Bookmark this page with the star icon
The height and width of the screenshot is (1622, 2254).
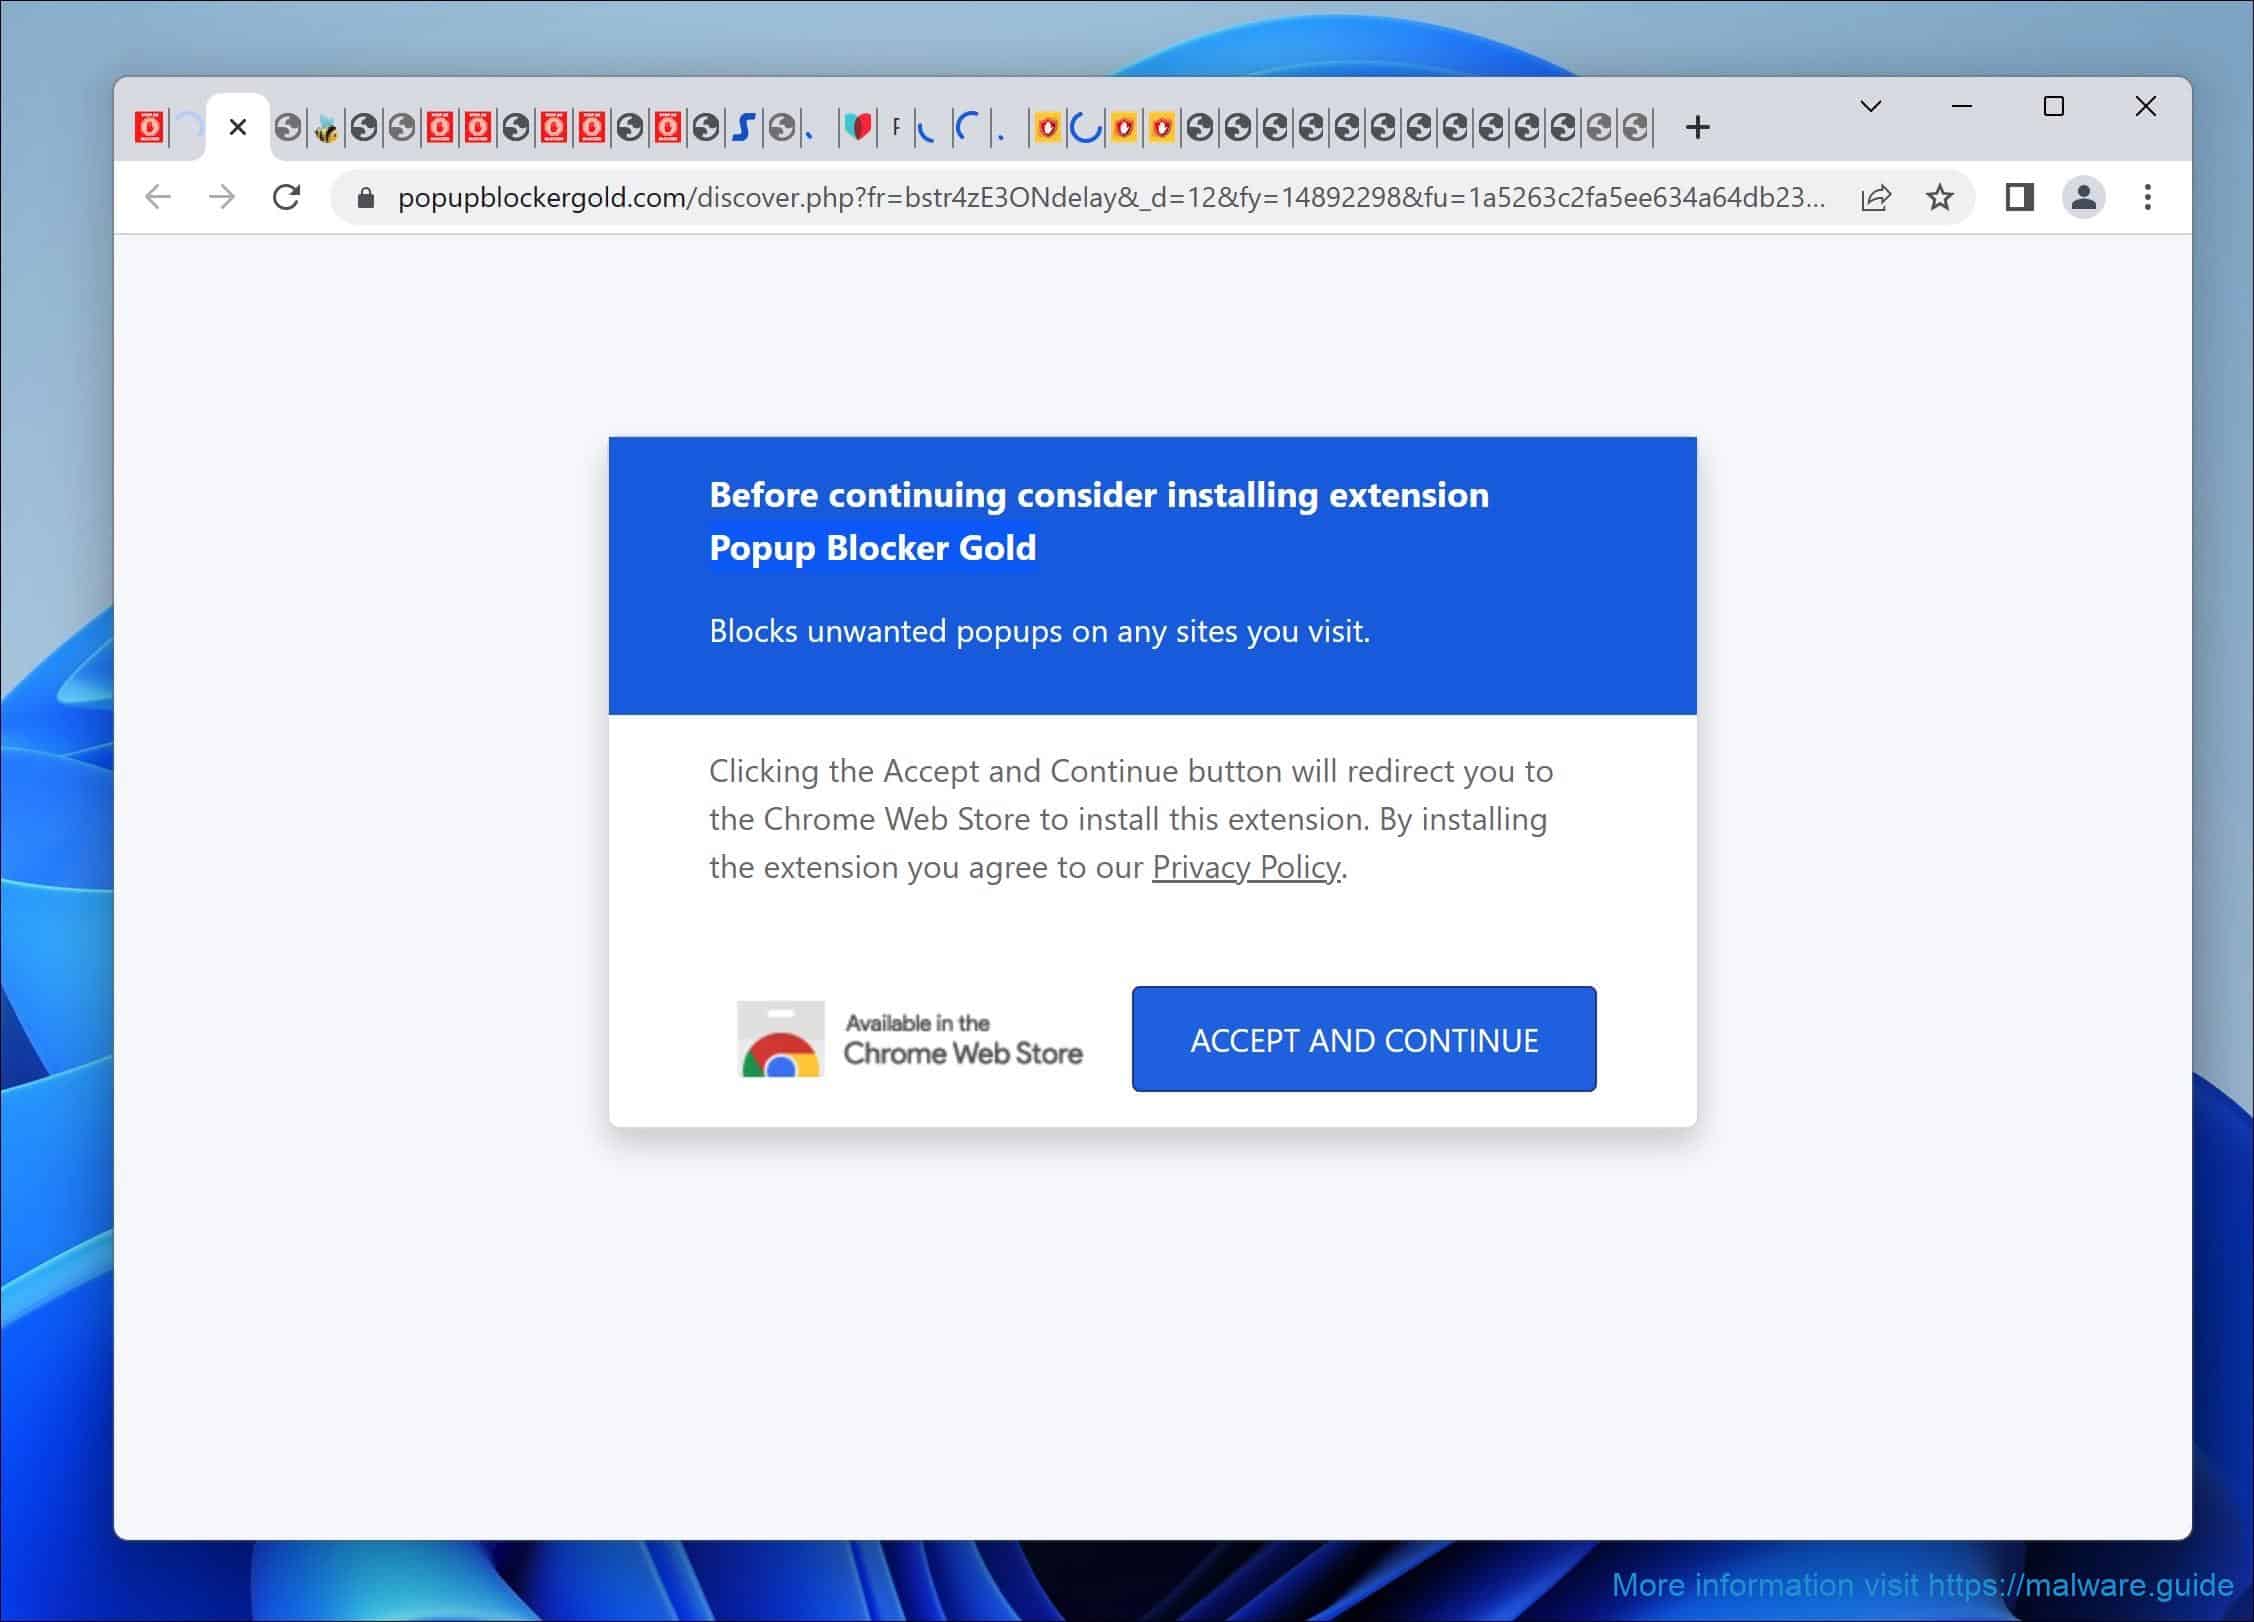[x=1940, y=198]
